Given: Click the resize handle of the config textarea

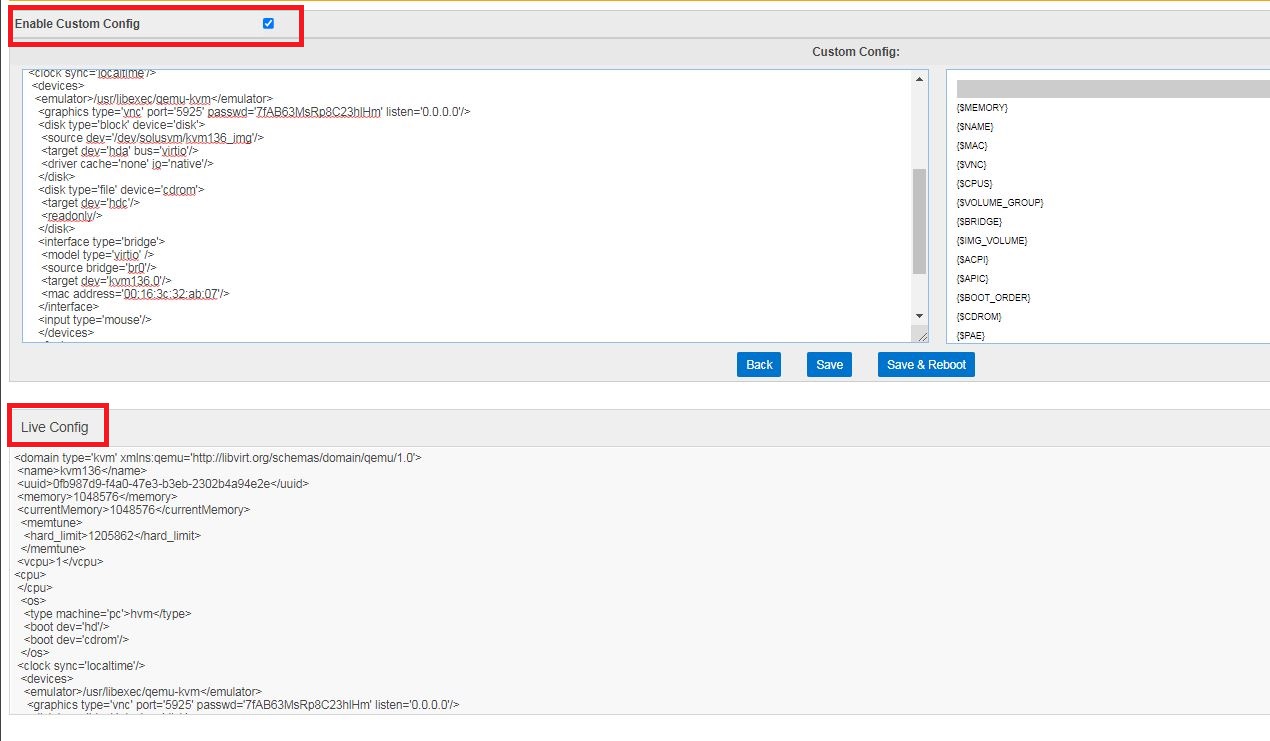Looking at the screenshot, I should pyautogui.click(x=920, y=336).
